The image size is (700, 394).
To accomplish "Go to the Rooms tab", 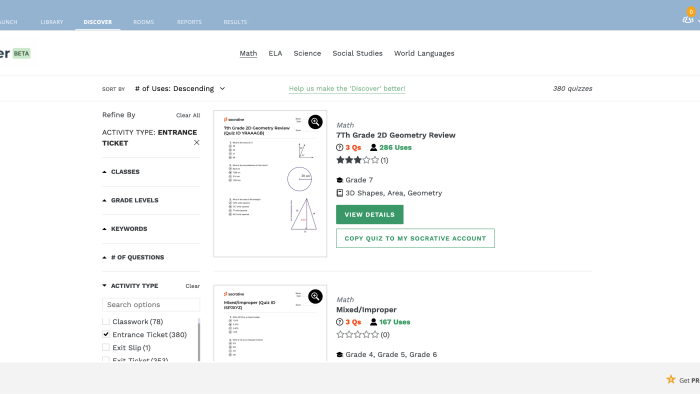I will click(143, 22).
